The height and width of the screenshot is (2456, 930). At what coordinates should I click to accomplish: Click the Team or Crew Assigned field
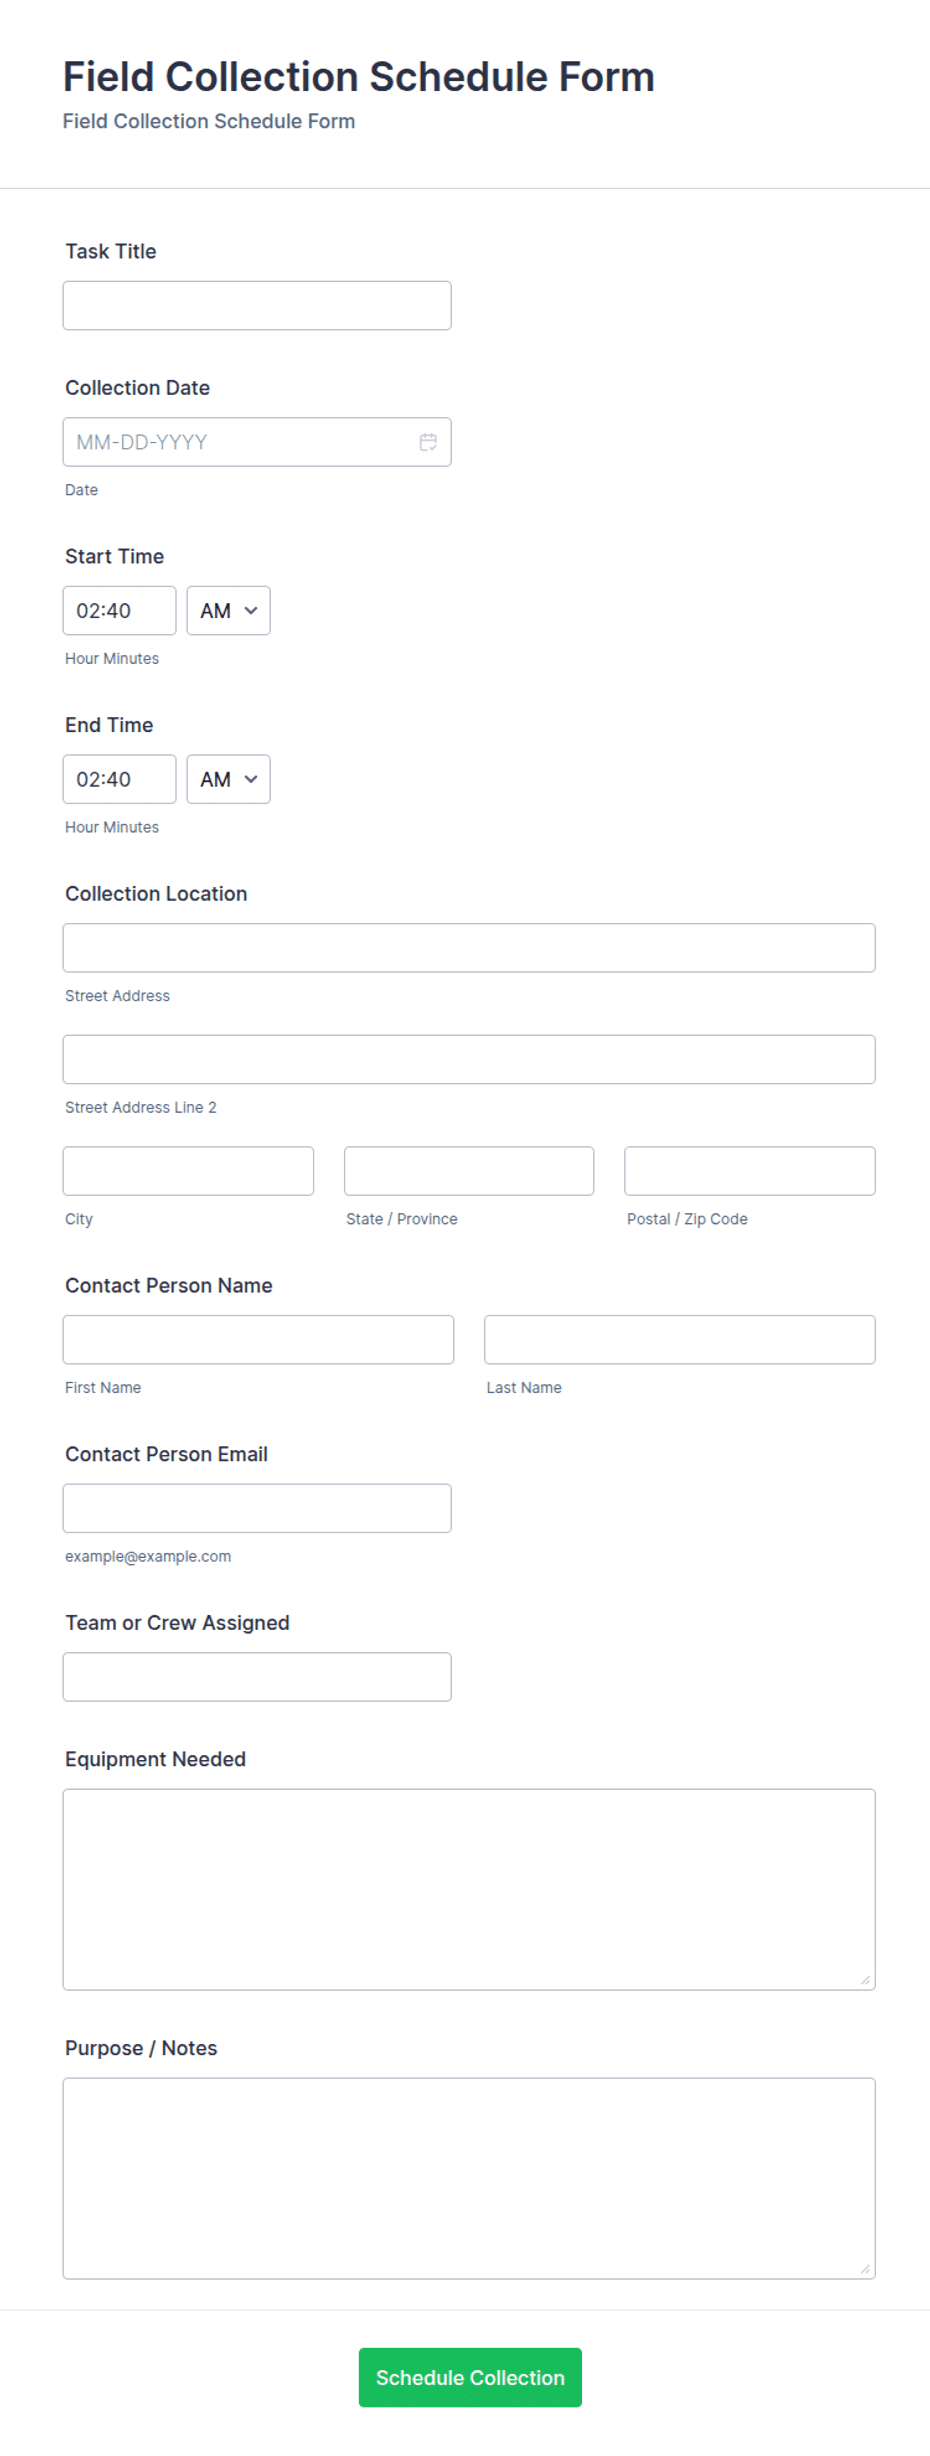pos(257,1677)
